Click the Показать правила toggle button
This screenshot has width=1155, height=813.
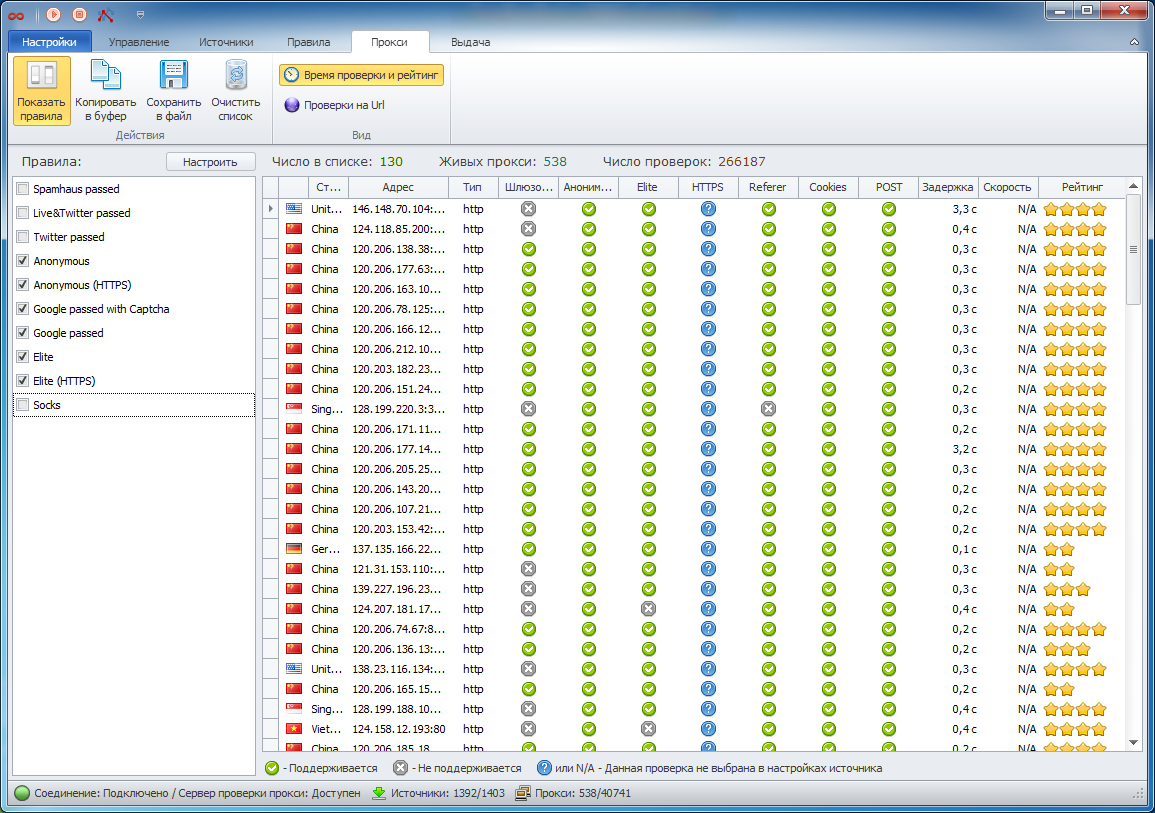(42, 90)
